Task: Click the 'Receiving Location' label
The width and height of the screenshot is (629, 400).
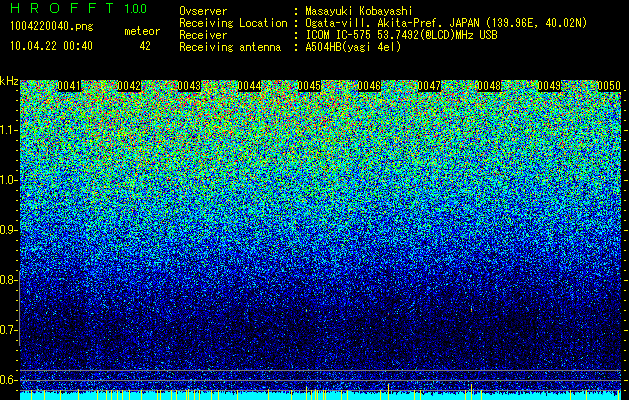Action: (233, 23)
